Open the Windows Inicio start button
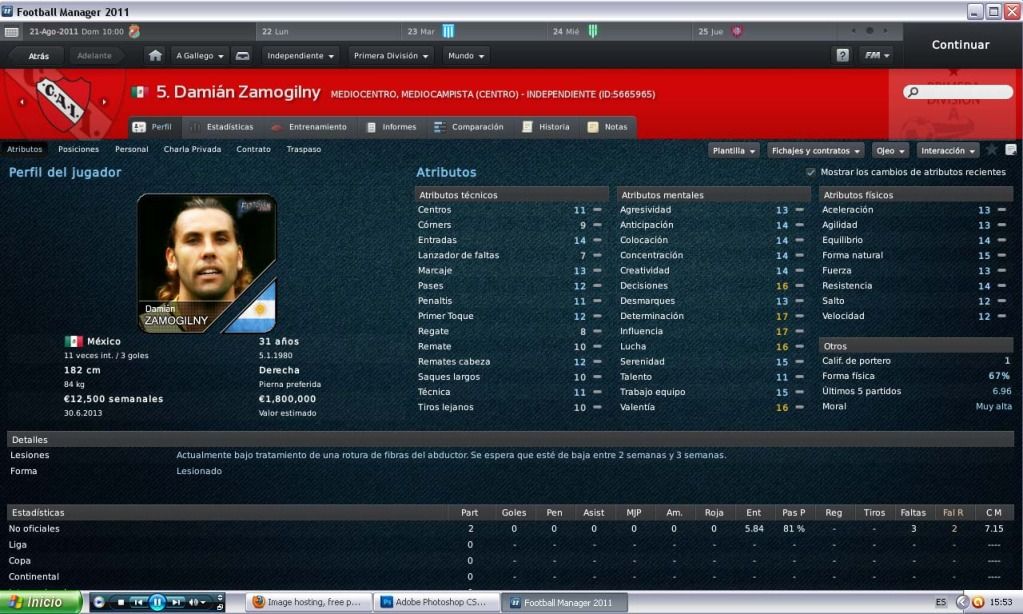This screenshot has height=614, width=1023. pos(41,602)
